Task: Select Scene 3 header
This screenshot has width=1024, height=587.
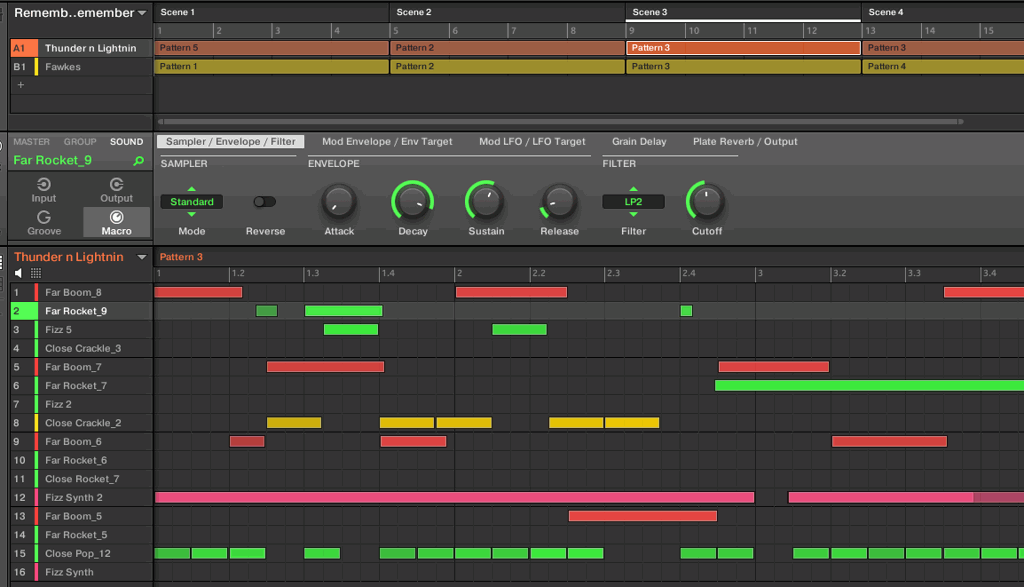Action: tap(743, 12)
